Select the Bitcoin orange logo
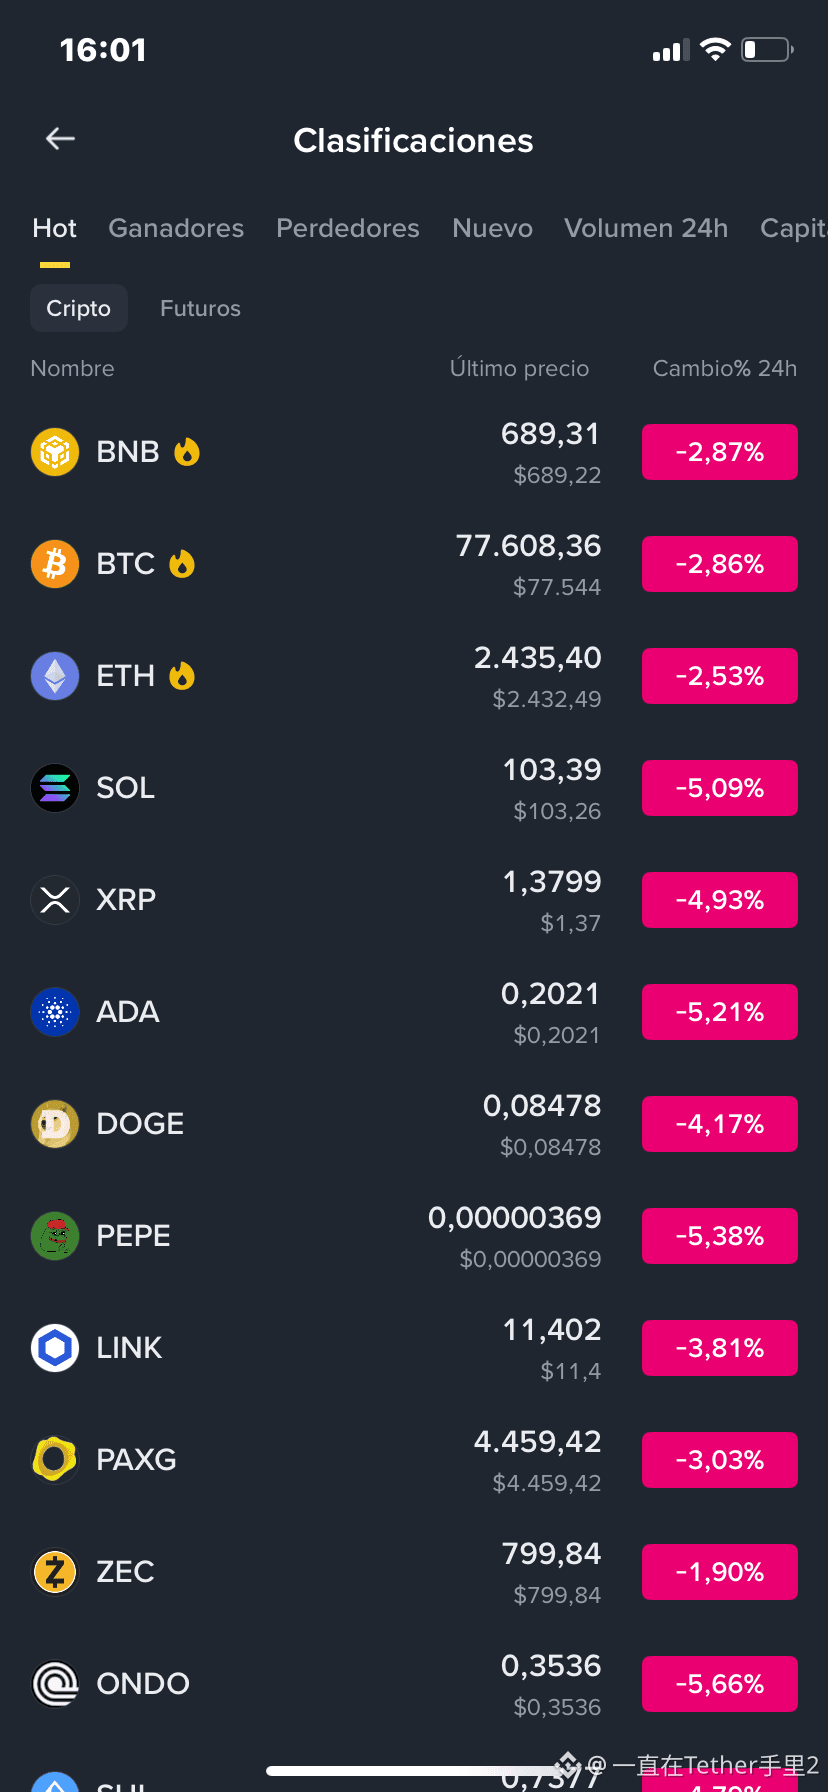This screenshot has height=1792, width=828. (55, 564)
